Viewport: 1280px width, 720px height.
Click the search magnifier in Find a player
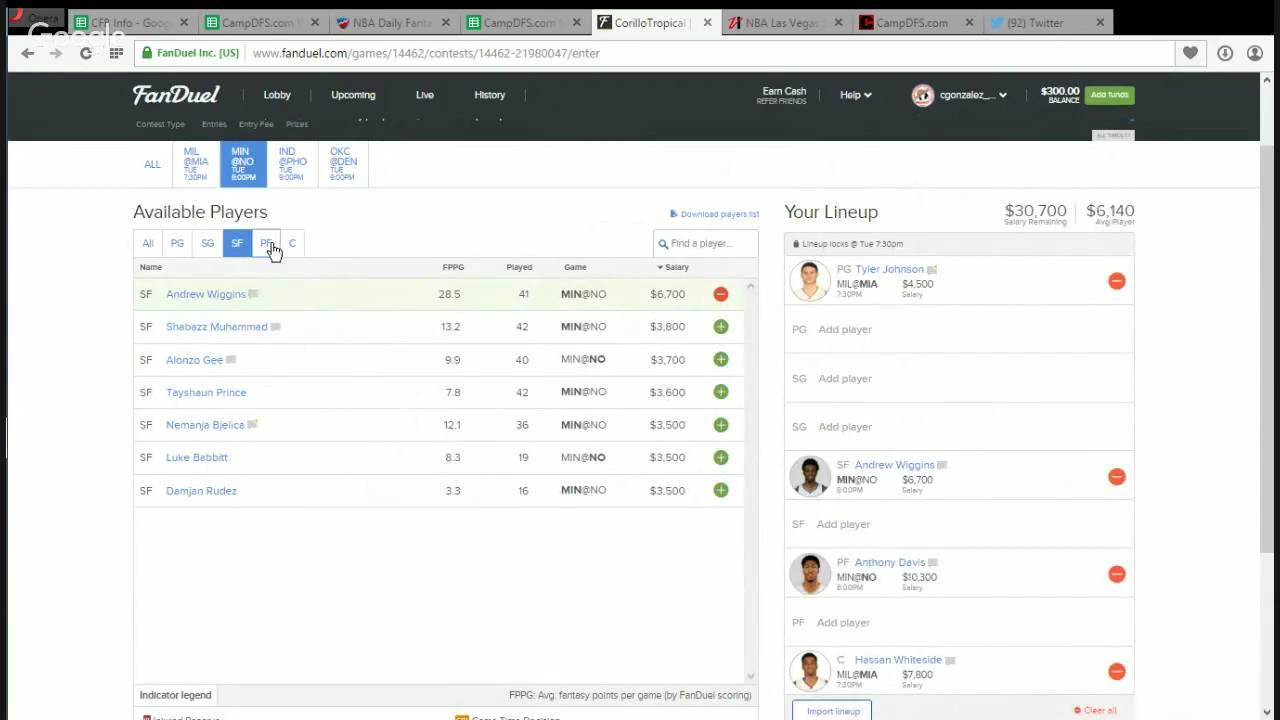point(663,244)
